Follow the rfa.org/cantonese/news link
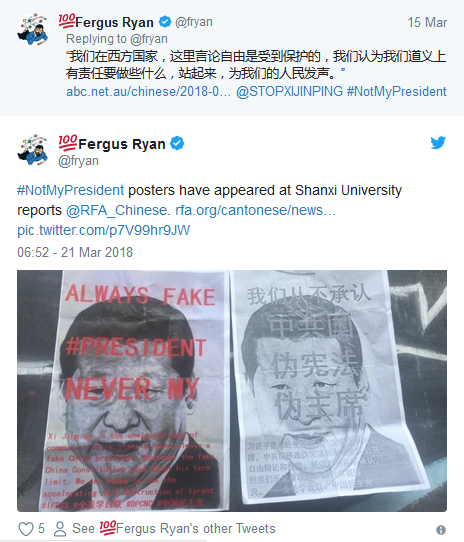This screenshot has height=542, width=464. click(255, 210)
